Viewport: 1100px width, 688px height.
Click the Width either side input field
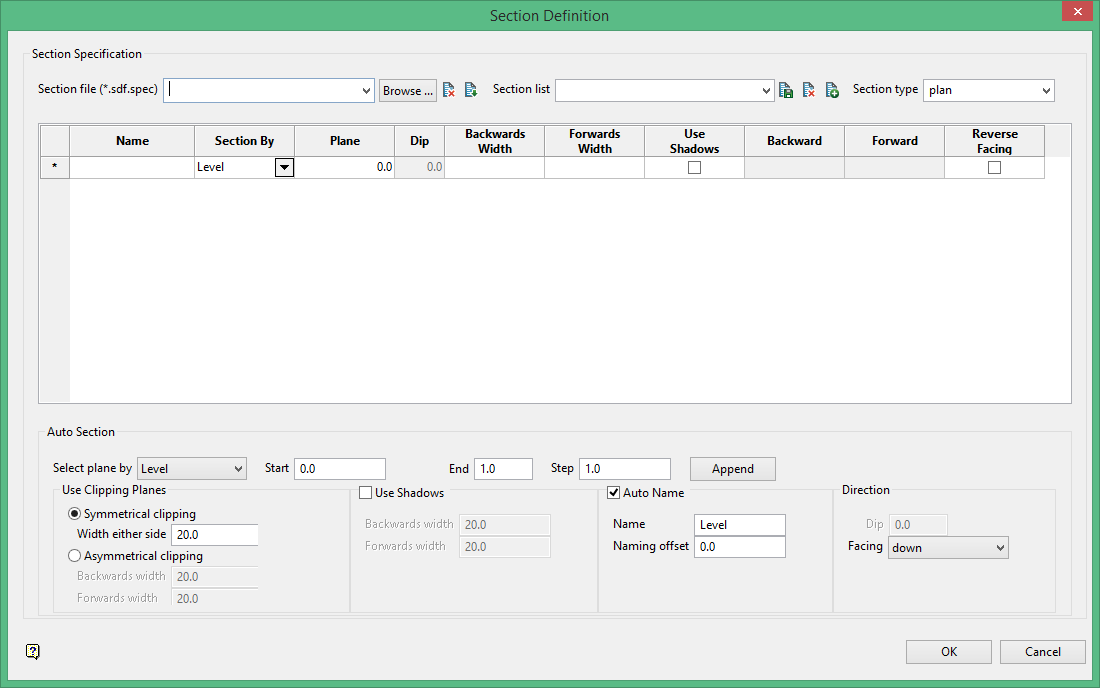(x=214, y=535)
